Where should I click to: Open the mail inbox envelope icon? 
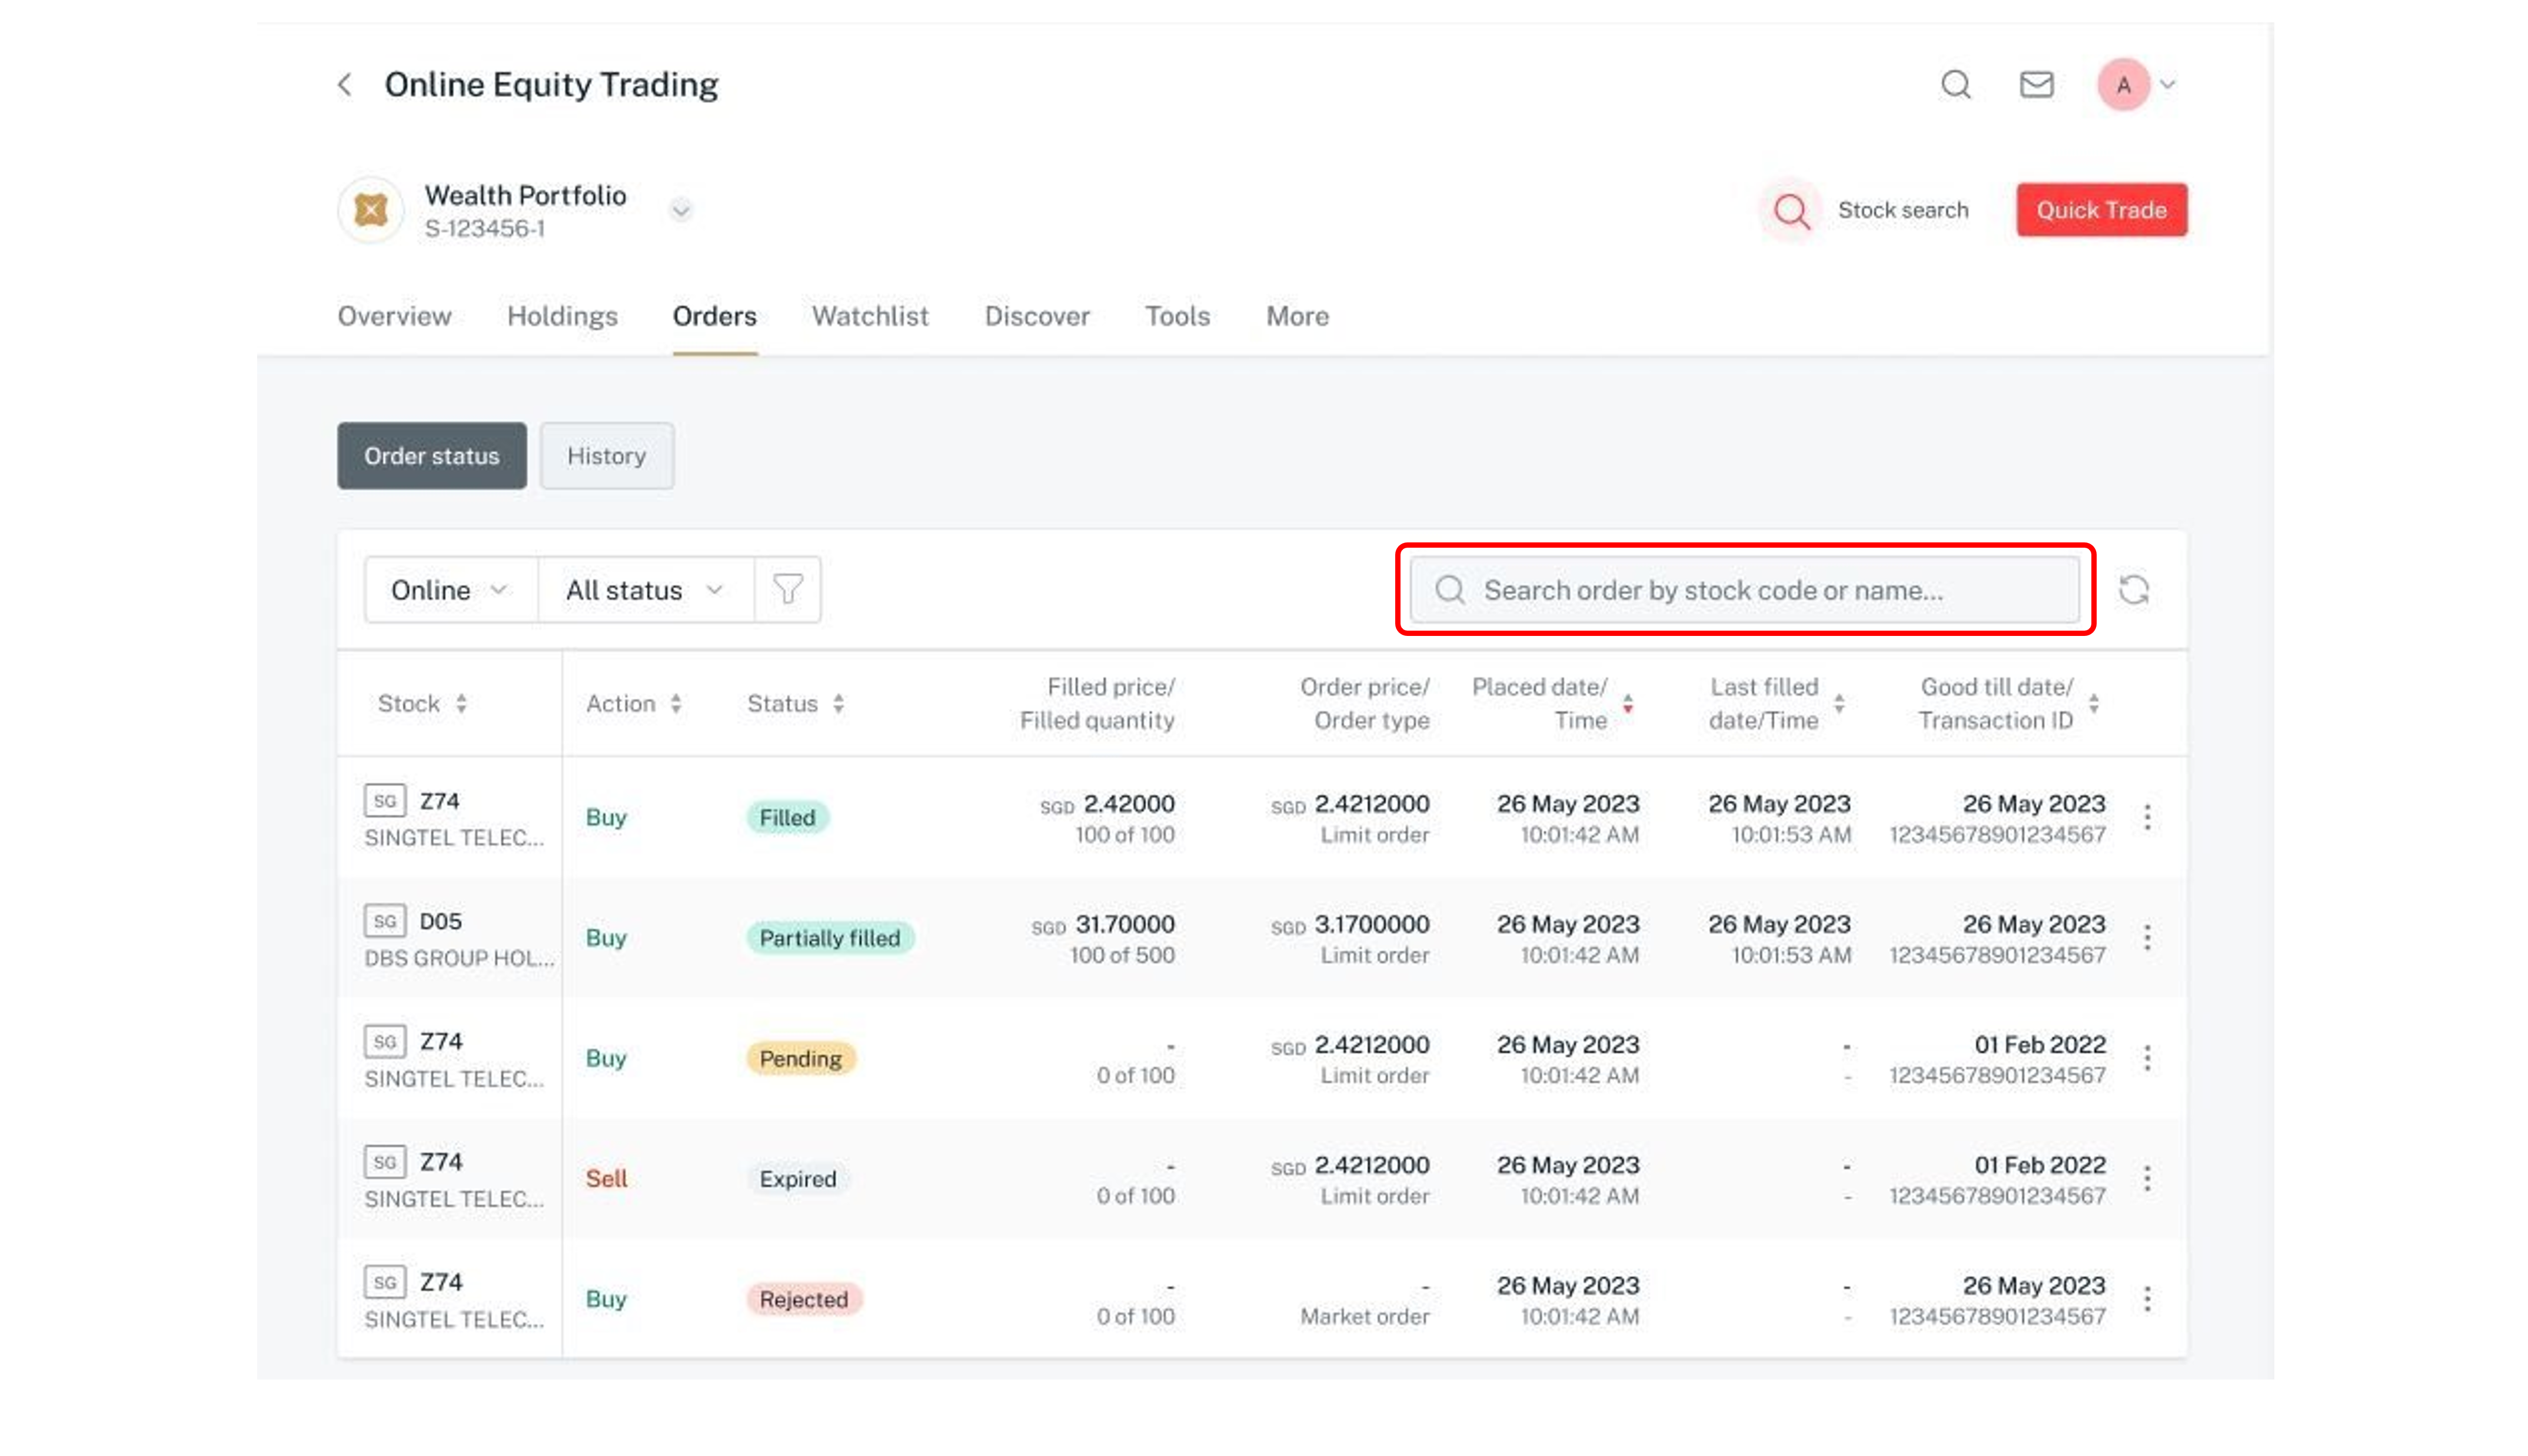[2036, 85]
